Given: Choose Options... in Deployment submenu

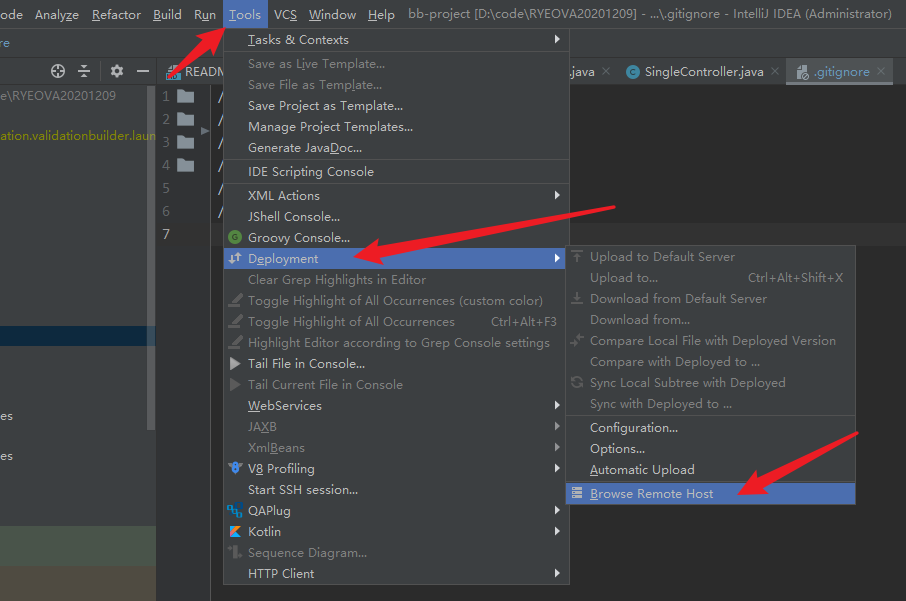Looking at the screenshot, I should (710, 448).
